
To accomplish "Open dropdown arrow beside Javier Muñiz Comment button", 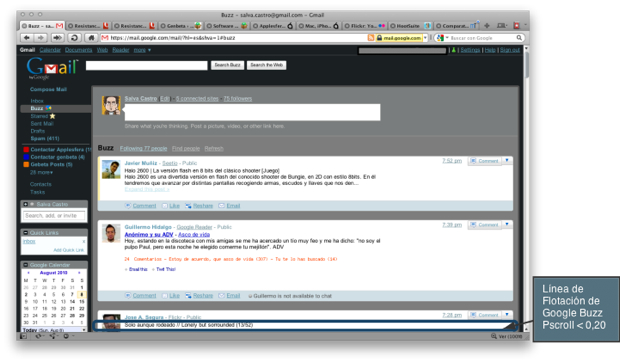I will point(507,161).
